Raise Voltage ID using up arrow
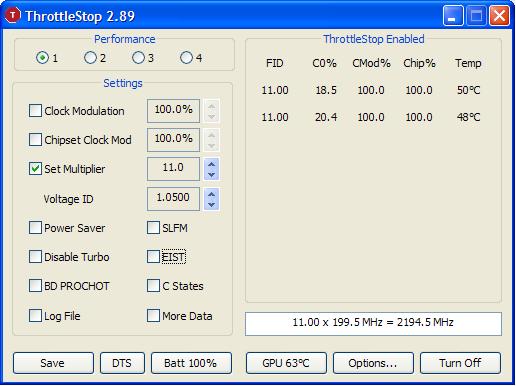This screenshot has height=386, width=516. pos(211,194)
